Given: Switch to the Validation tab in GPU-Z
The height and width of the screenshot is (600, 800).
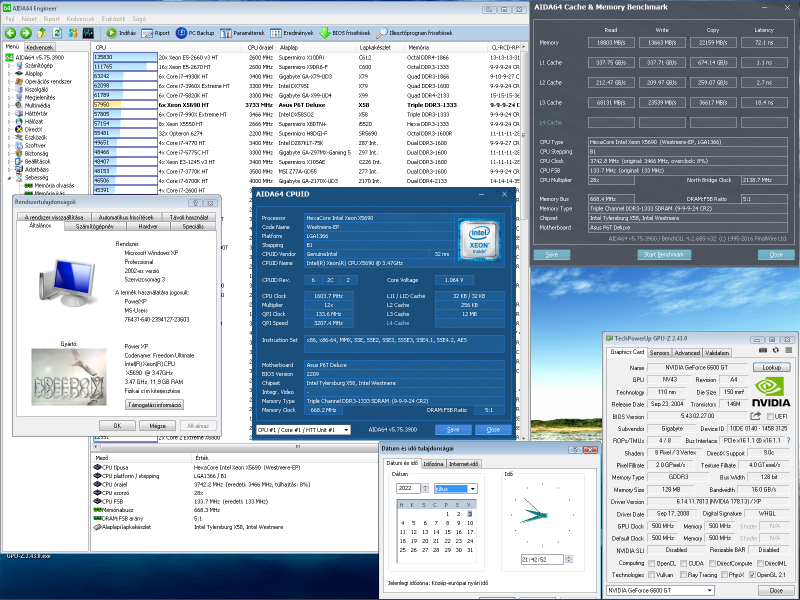Looking at the screenshot, I should (x=717, y=353).
